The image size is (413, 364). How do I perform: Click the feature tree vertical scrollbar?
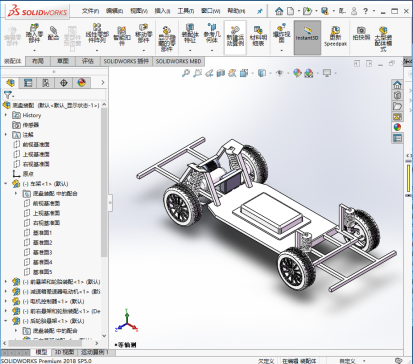coord(104,182)
